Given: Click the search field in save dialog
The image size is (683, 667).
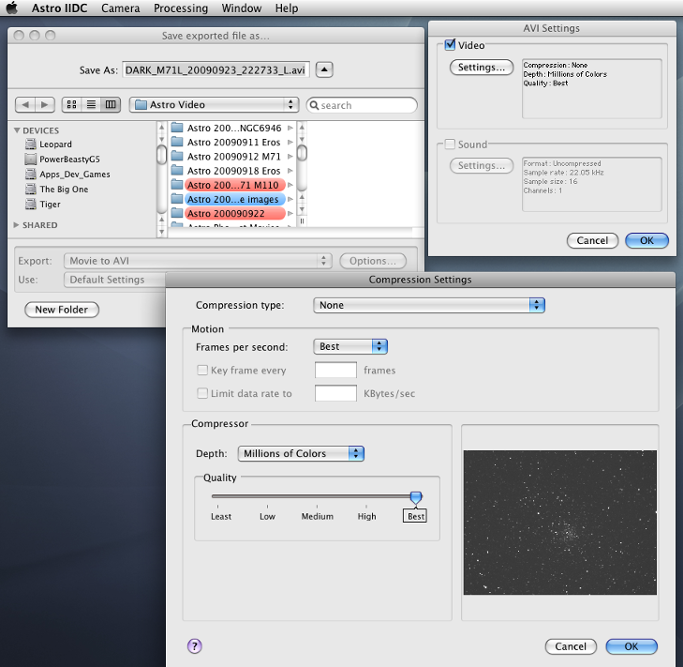Looking at the screenshot, I should point(362,105).
